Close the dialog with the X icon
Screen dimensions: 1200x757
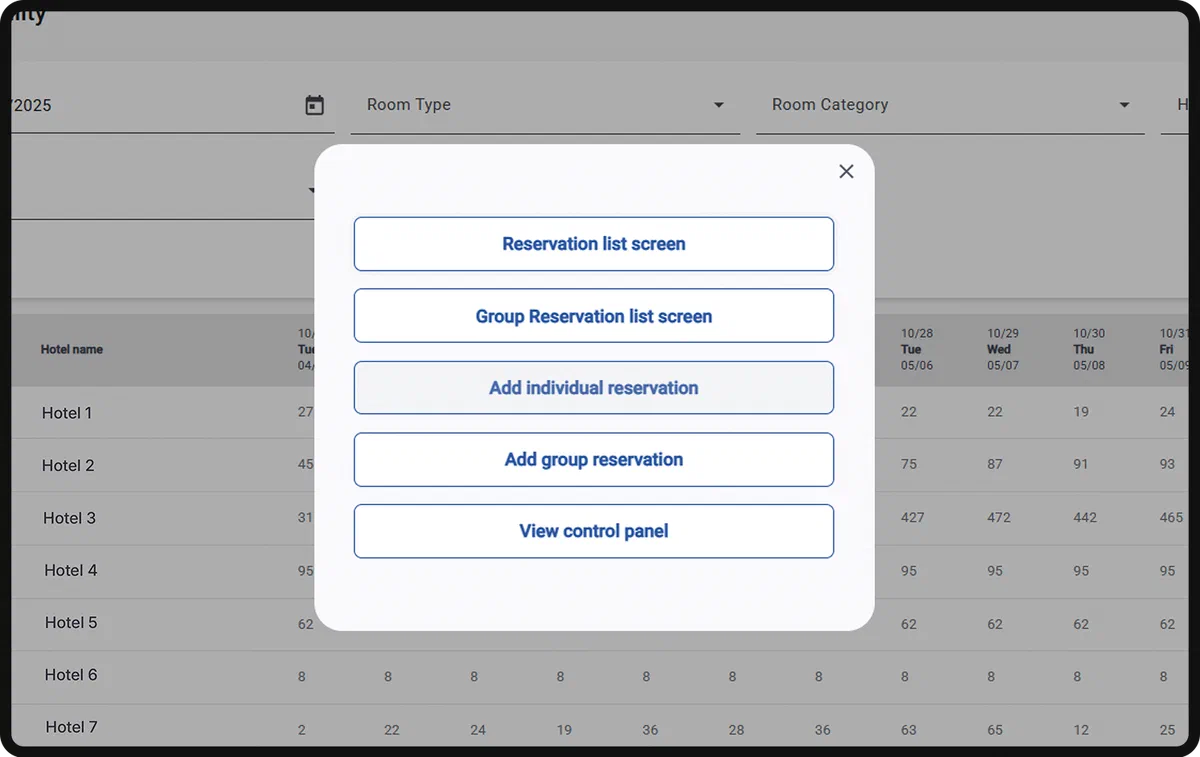click(846, 172)
